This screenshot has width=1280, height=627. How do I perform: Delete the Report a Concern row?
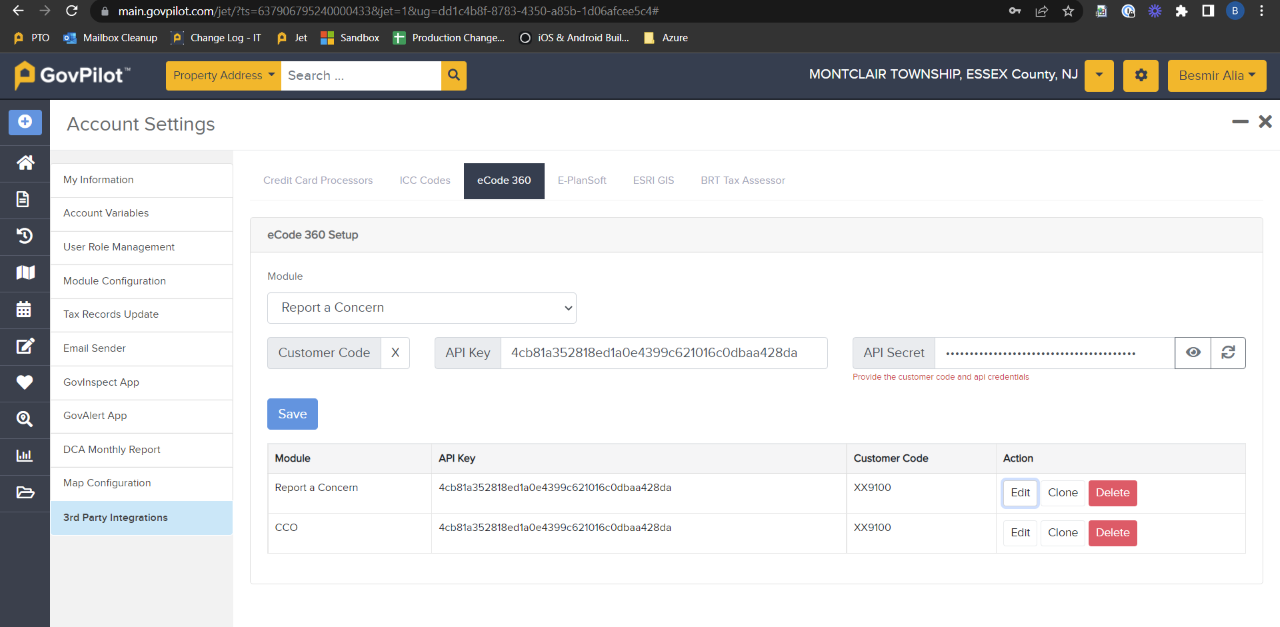click(1113, 493)
